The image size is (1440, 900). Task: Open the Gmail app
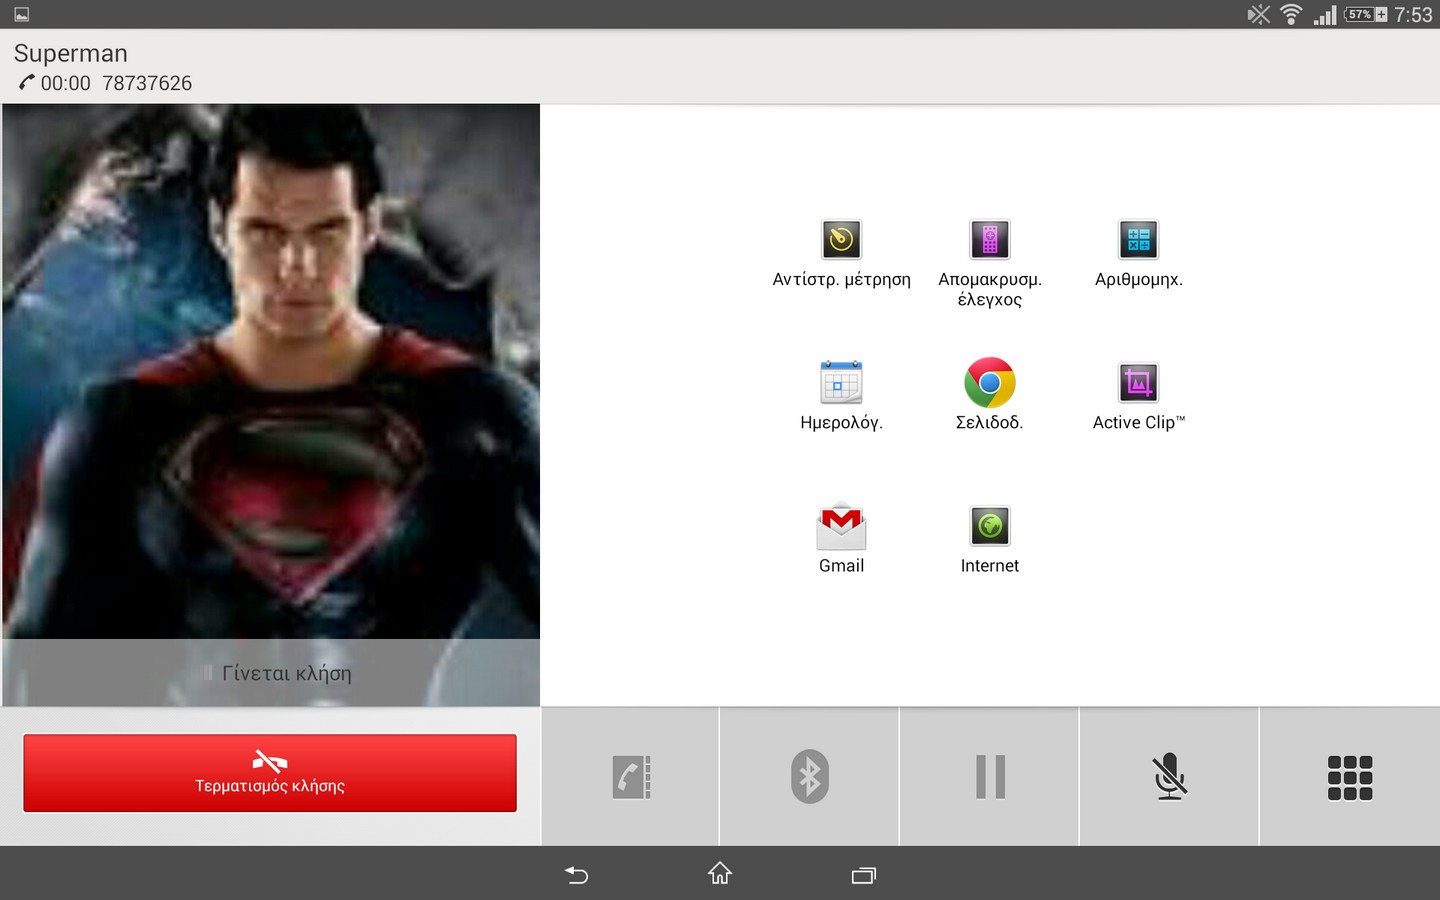point(841,538)
